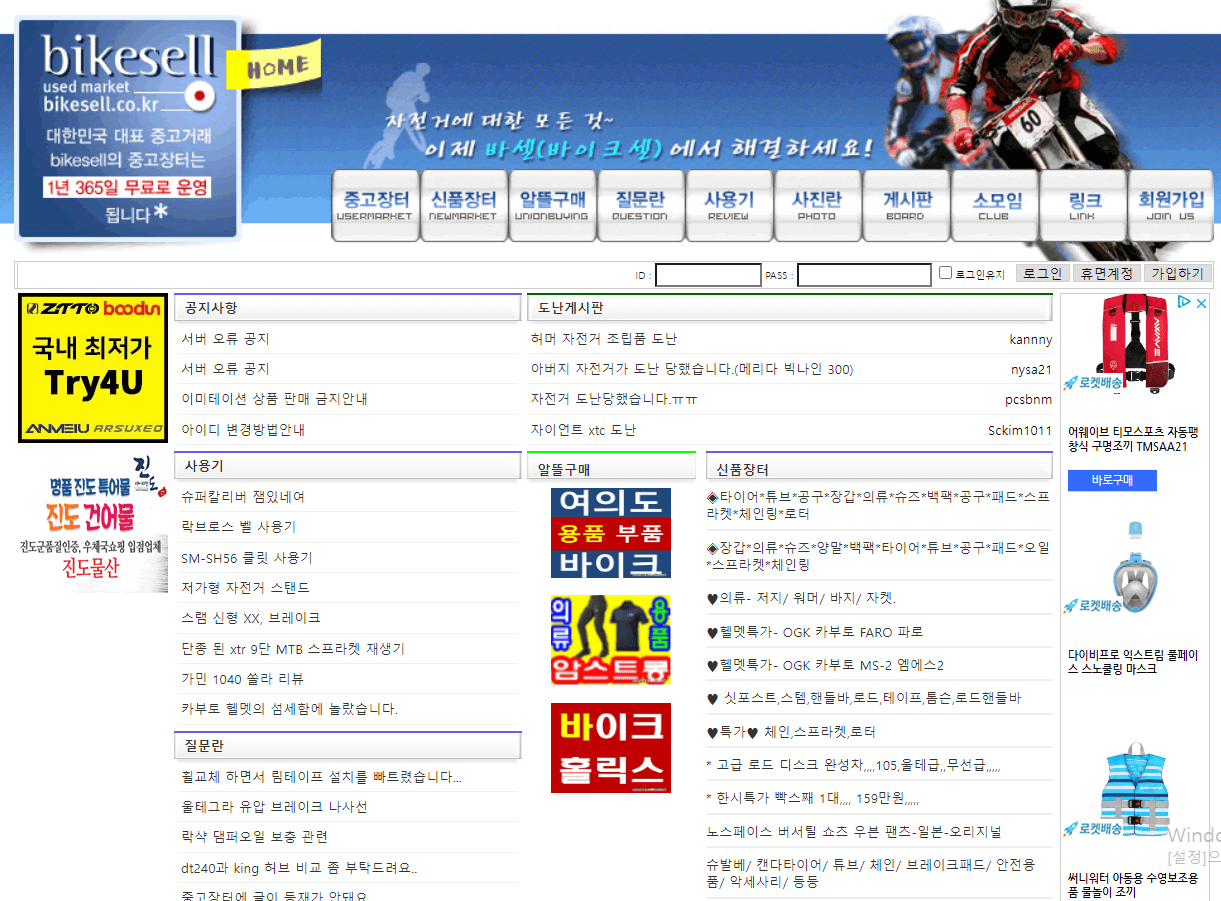Select the 알뜰구매 (UNIONBUYING) icon
The height and width of the screenshot is (901, 1221).
click(552, 205)
